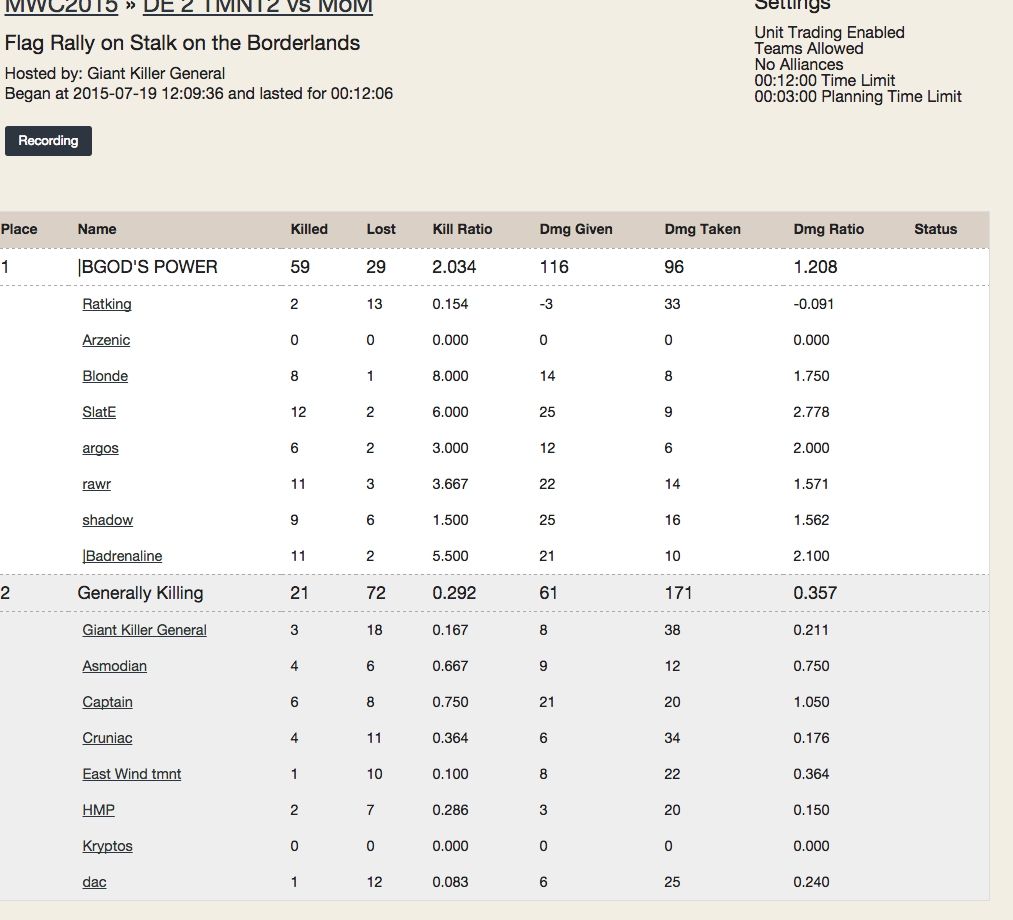Select the Generally Killing team name

tap(140, 593)
